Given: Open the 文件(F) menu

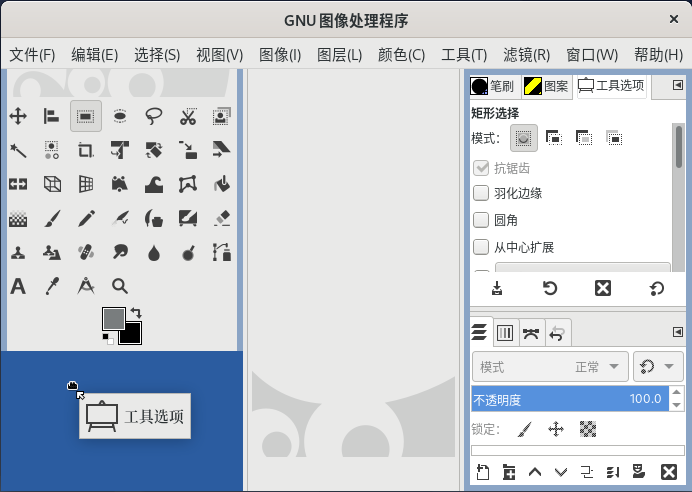Looking at the screenshot, I should [x=32, y=55].
